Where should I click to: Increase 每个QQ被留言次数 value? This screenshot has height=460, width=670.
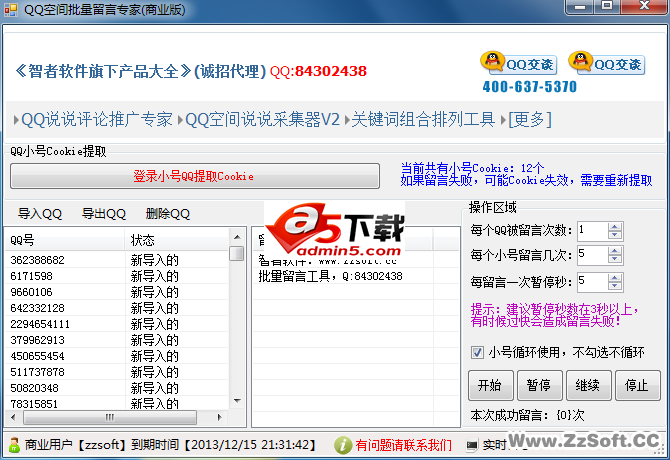[614, 227]
